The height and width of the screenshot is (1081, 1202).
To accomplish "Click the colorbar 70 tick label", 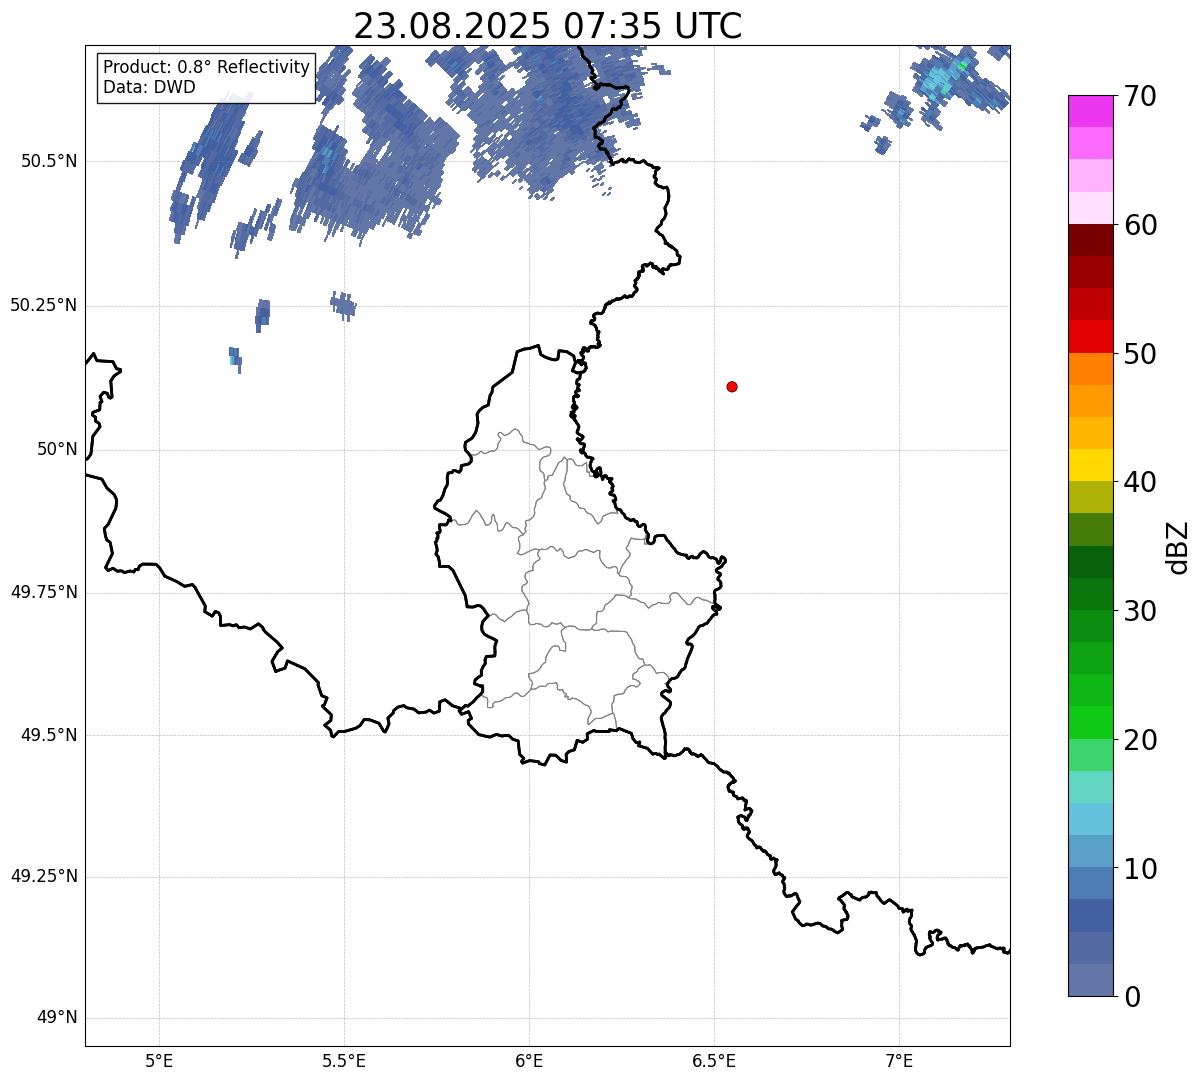I will [1140, 96].
